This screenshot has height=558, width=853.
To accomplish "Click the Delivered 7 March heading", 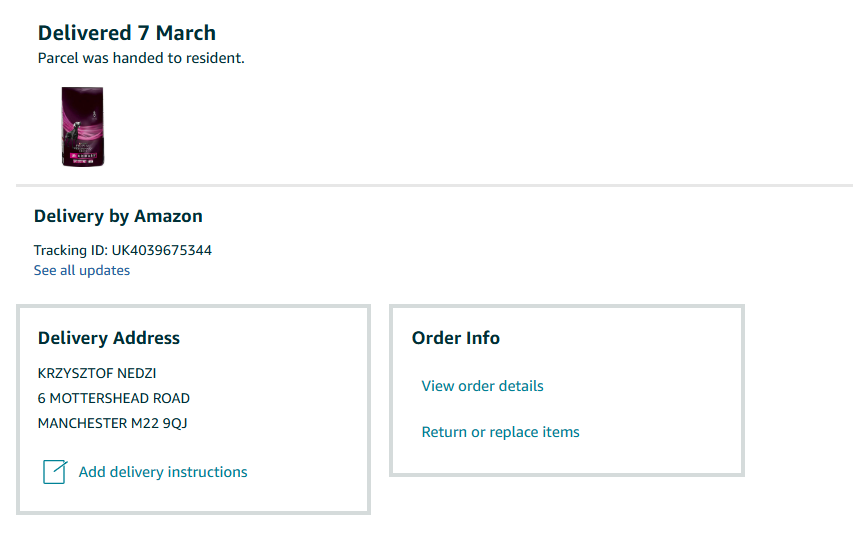I will pos(127,33).
